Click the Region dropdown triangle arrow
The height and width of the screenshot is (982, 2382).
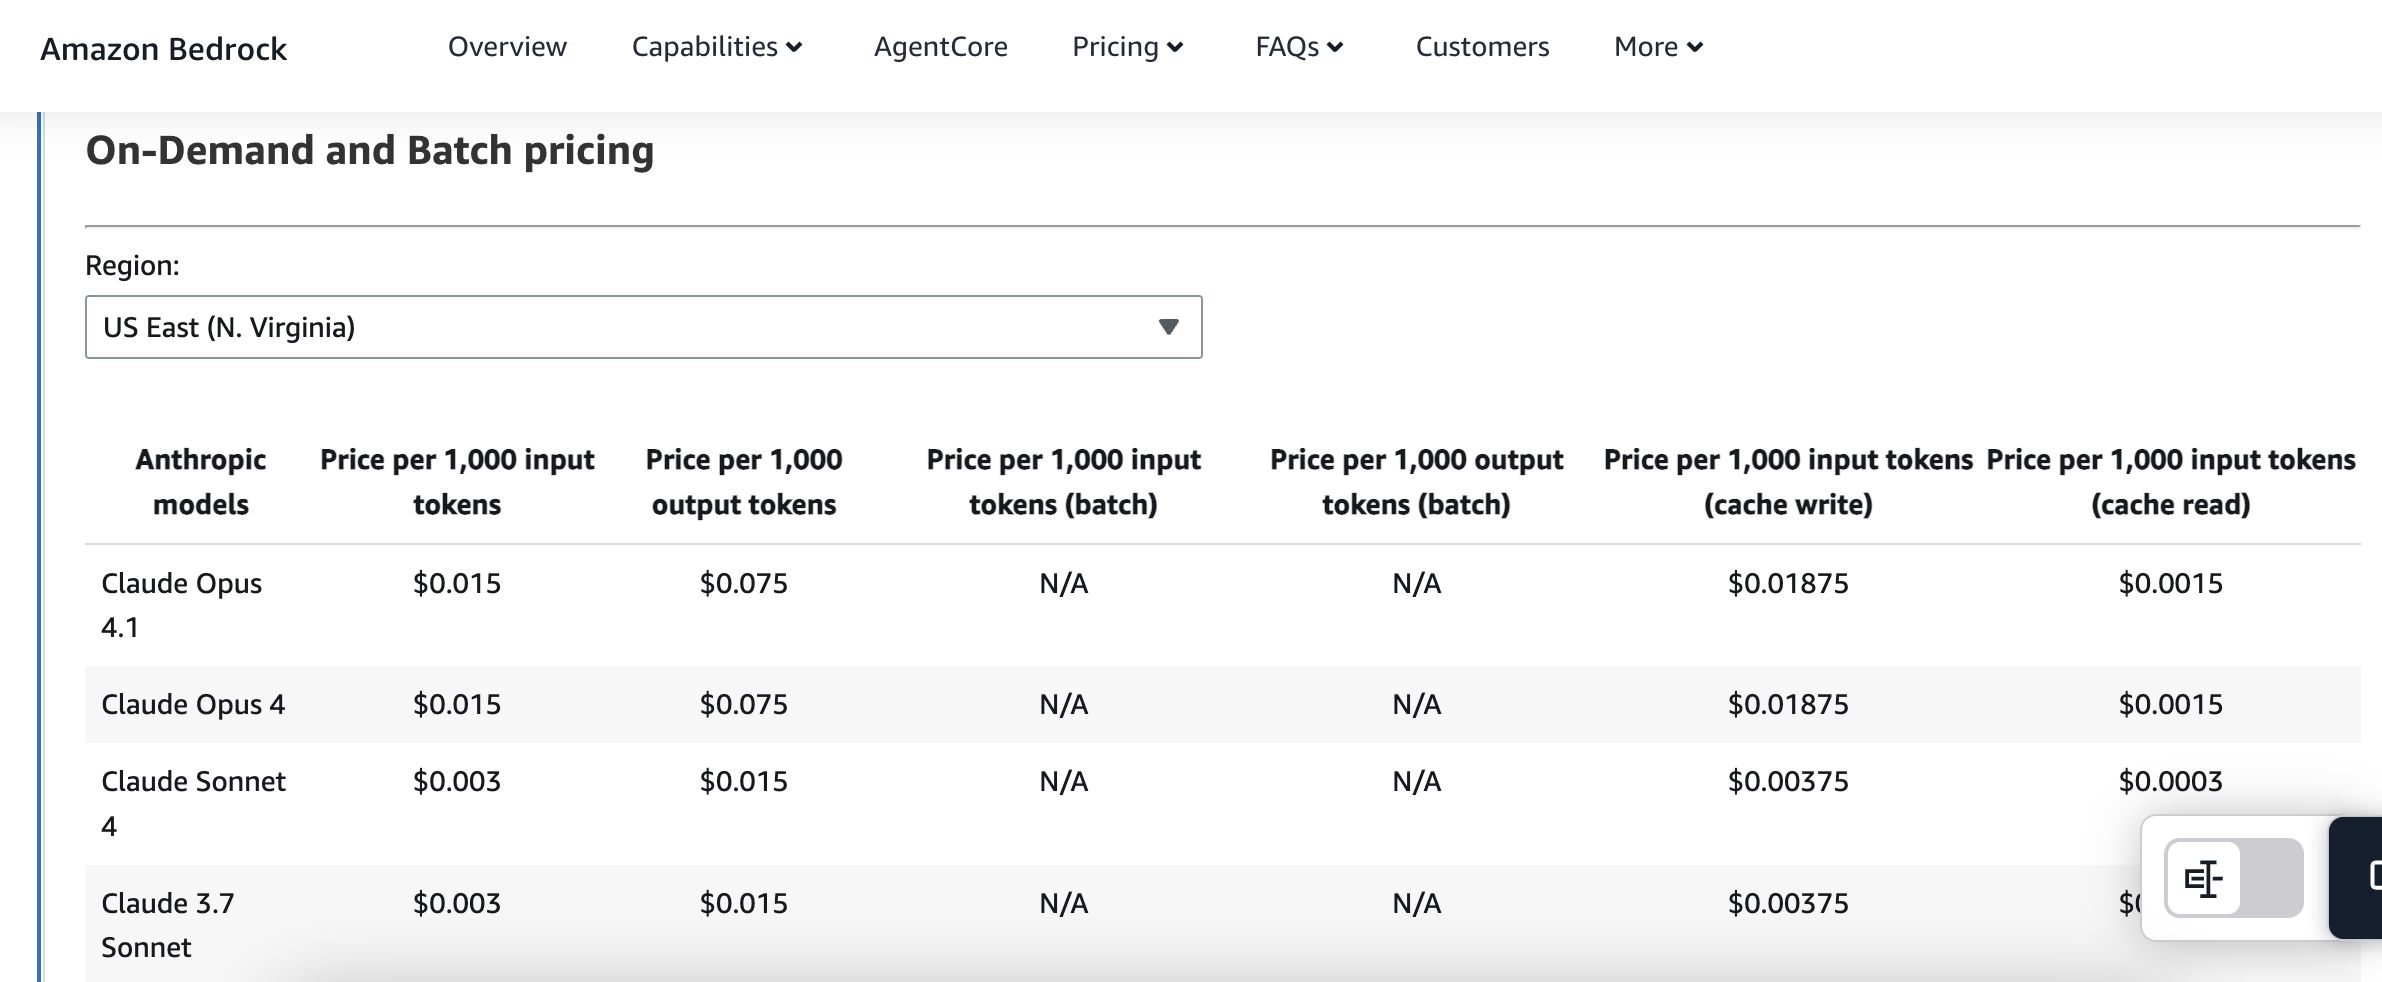coord(1168,327)
